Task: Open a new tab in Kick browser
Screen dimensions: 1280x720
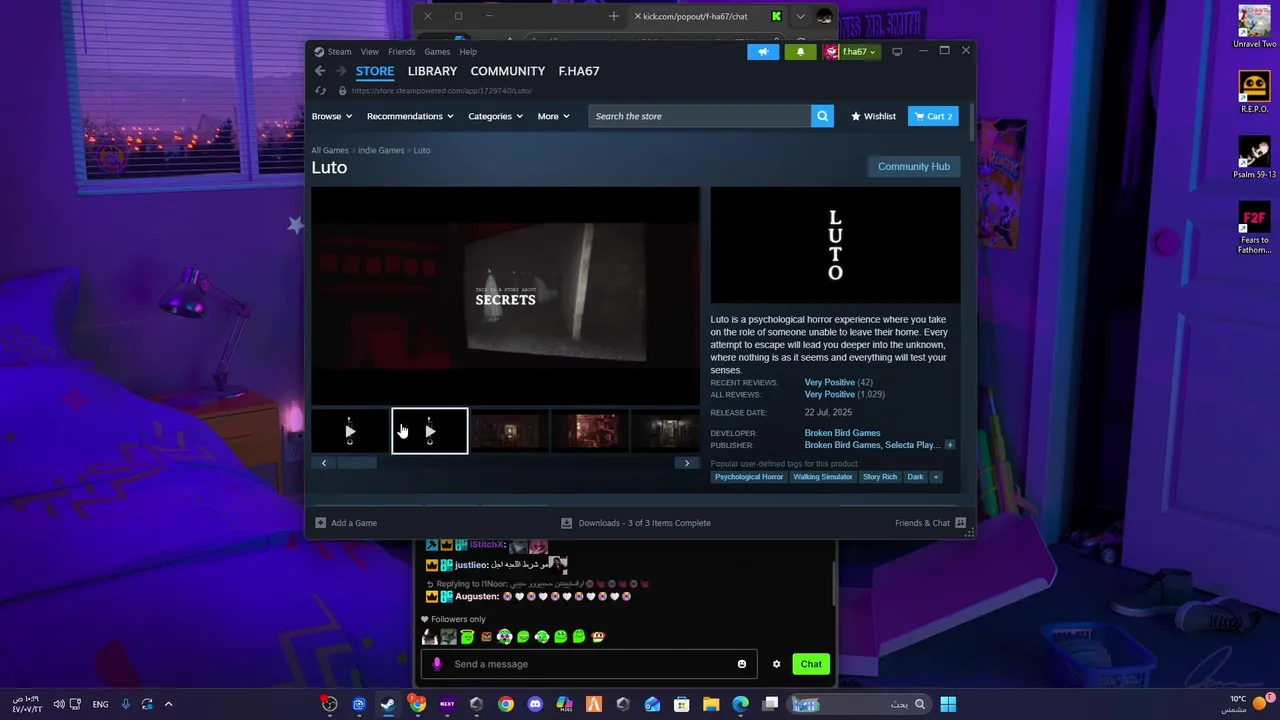Action: pos(614,16)
